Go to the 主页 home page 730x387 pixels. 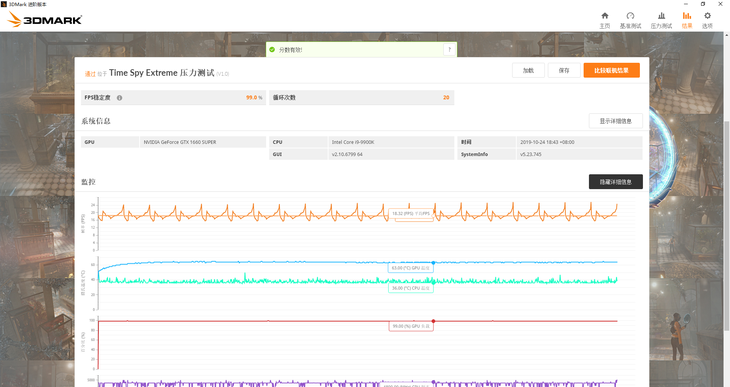coord(604,20)
